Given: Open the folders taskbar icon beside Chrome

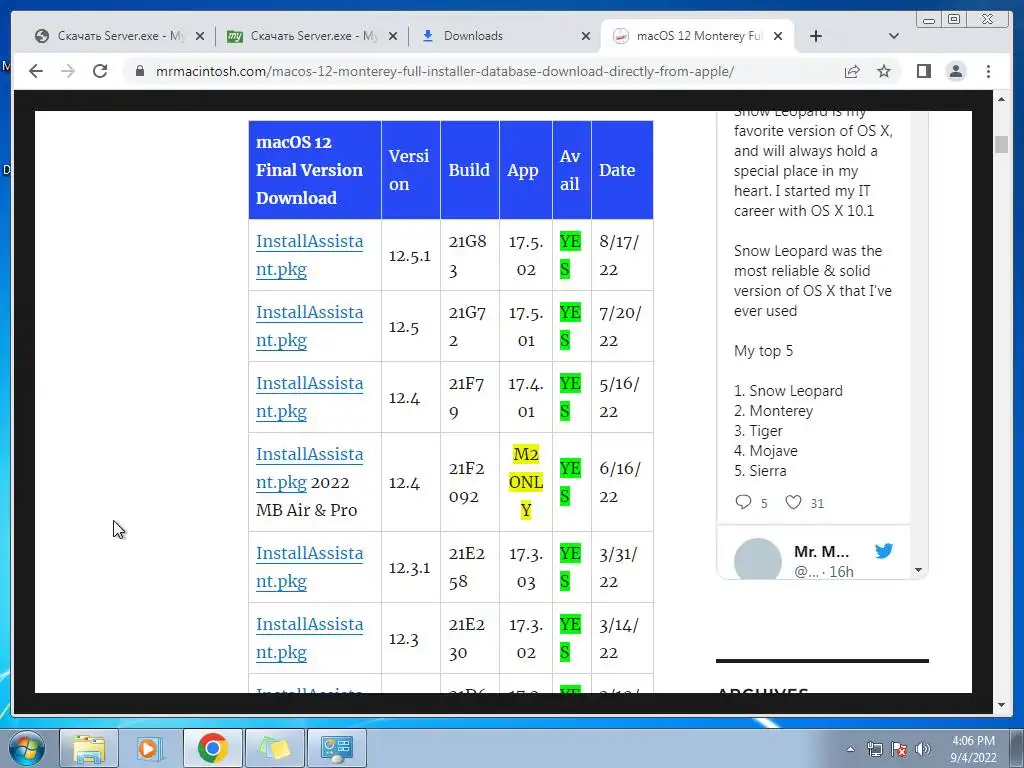Looking at the screenshot, I should pyautogui.click(x=274, y=748).
